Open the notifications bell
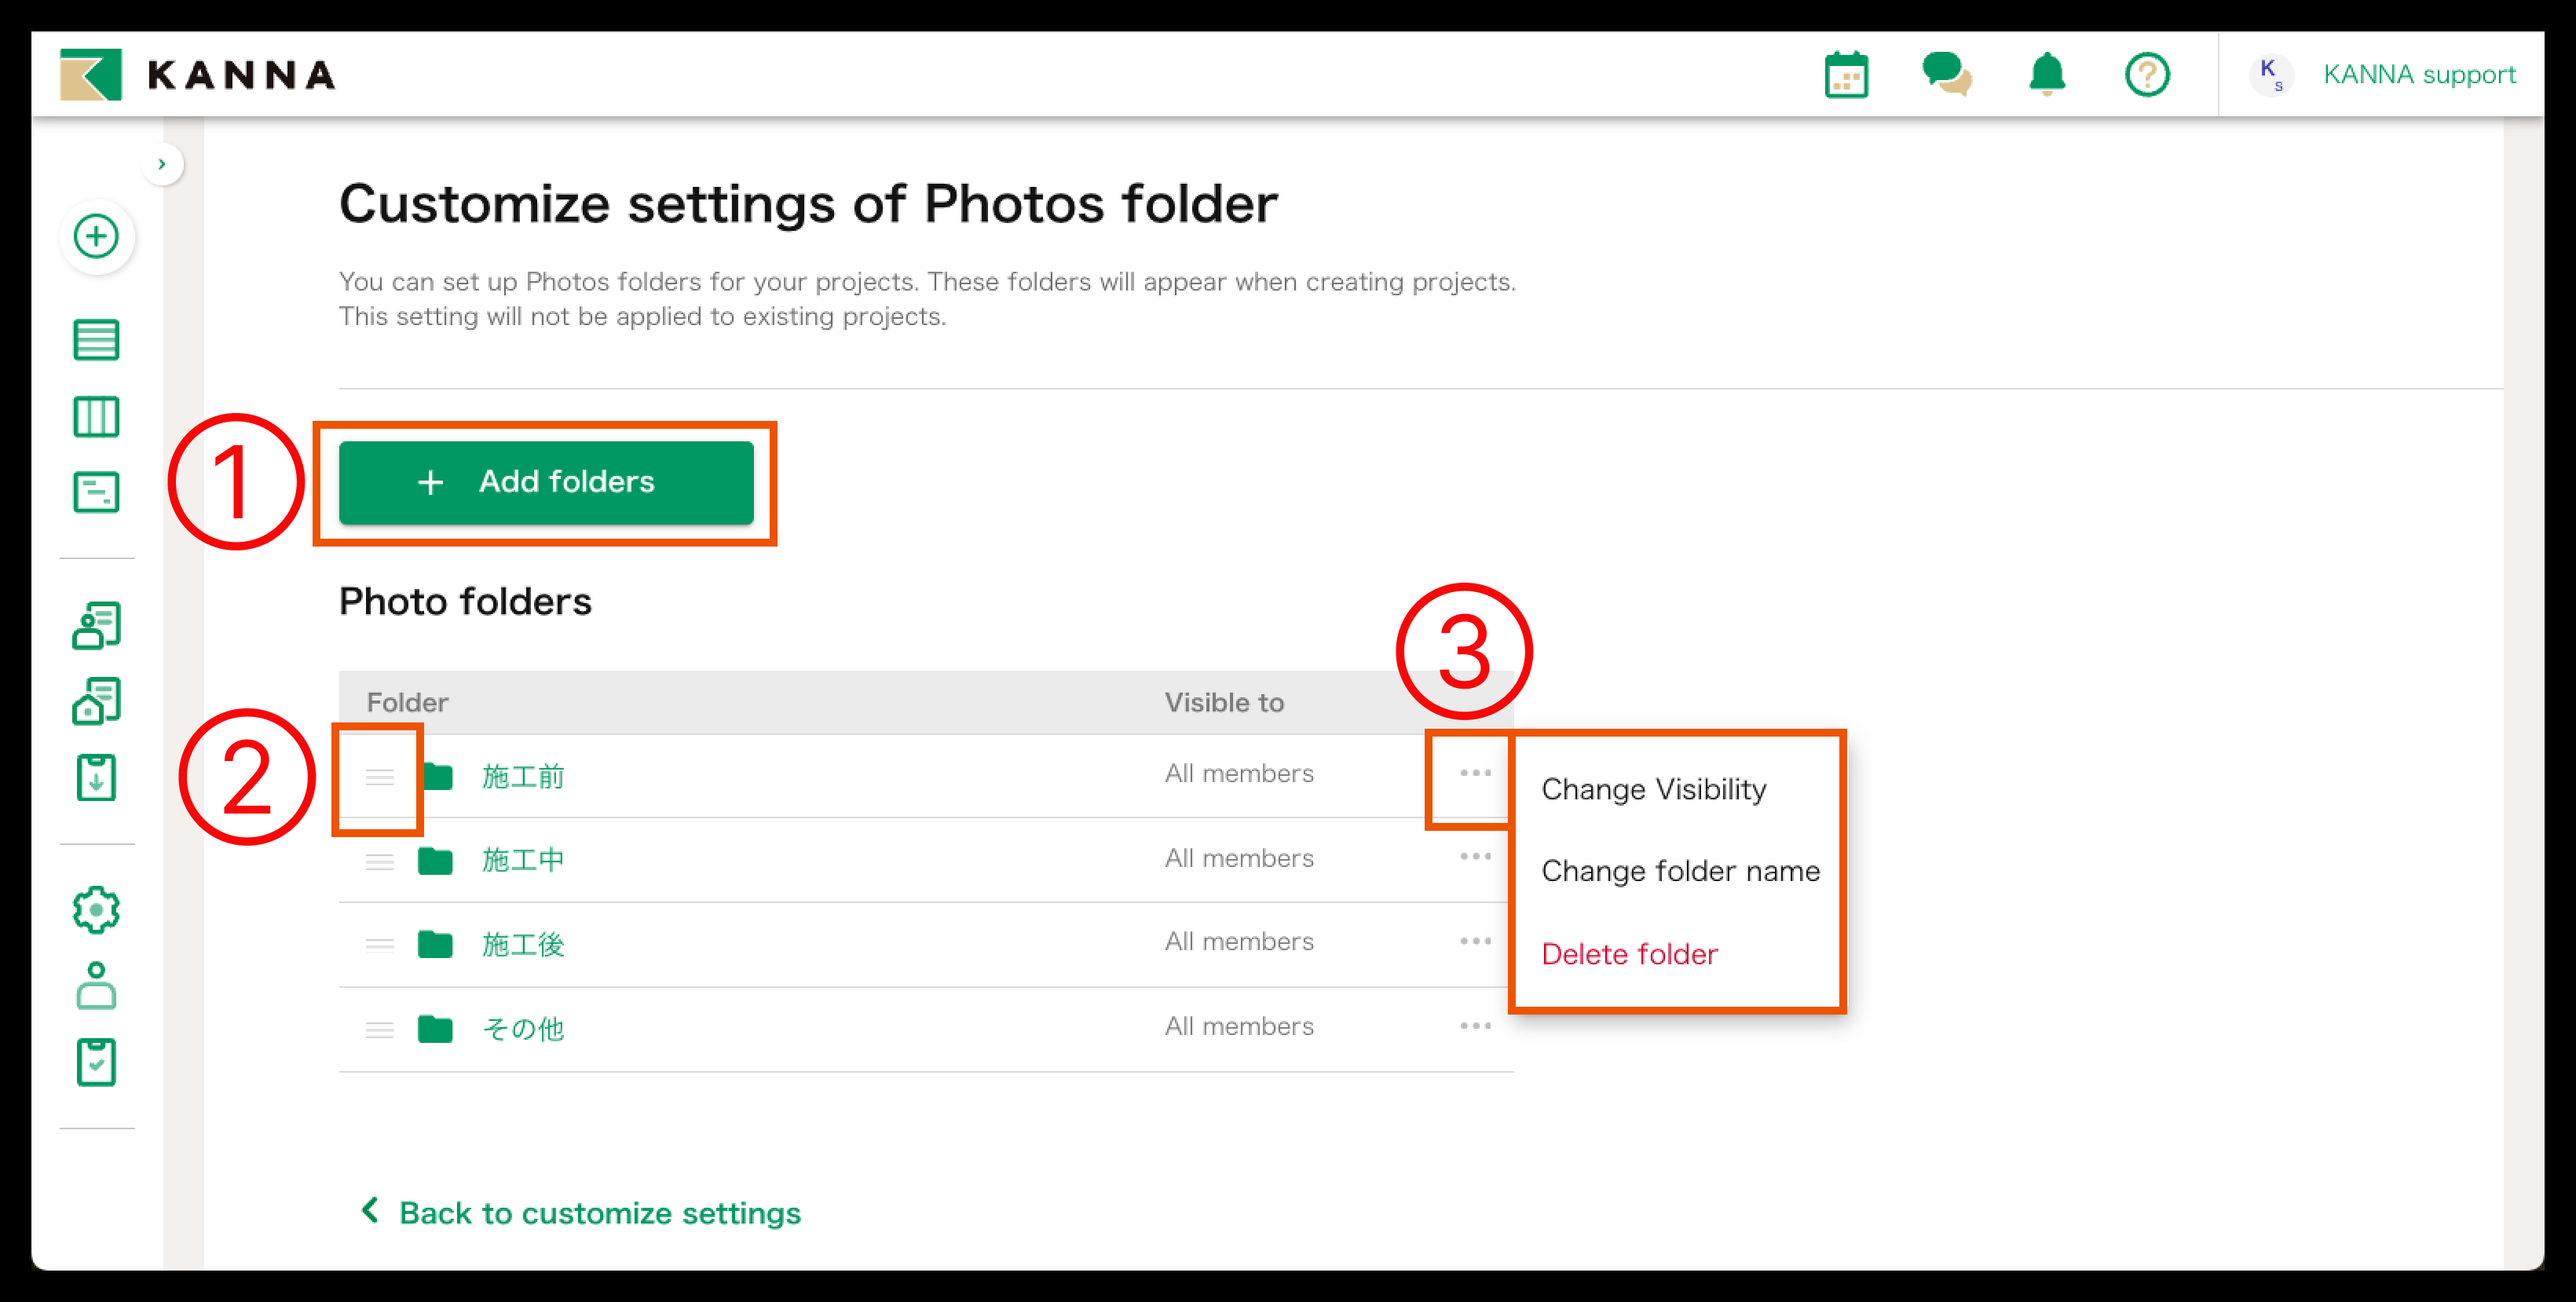Image resolution: width=2576 pixels, height=1302 pixels. [x=2047, y=75]
